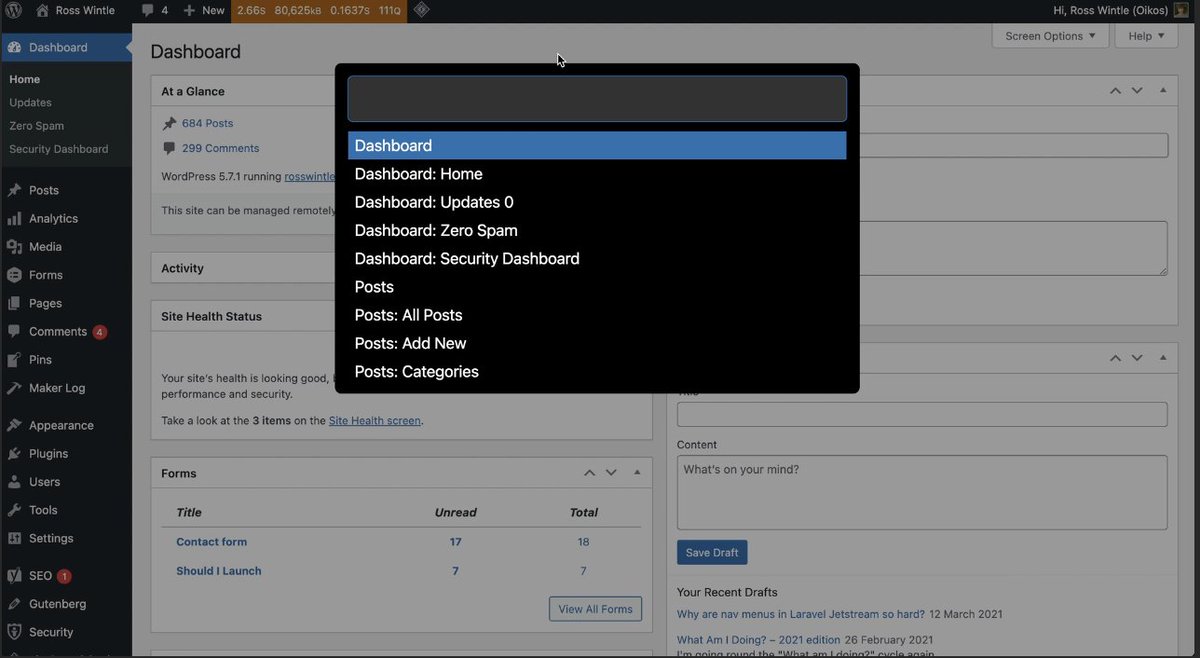Click the Save Draft button
Image resolution: width=1200 pixels, height=658 pixels.
[712, 553]
